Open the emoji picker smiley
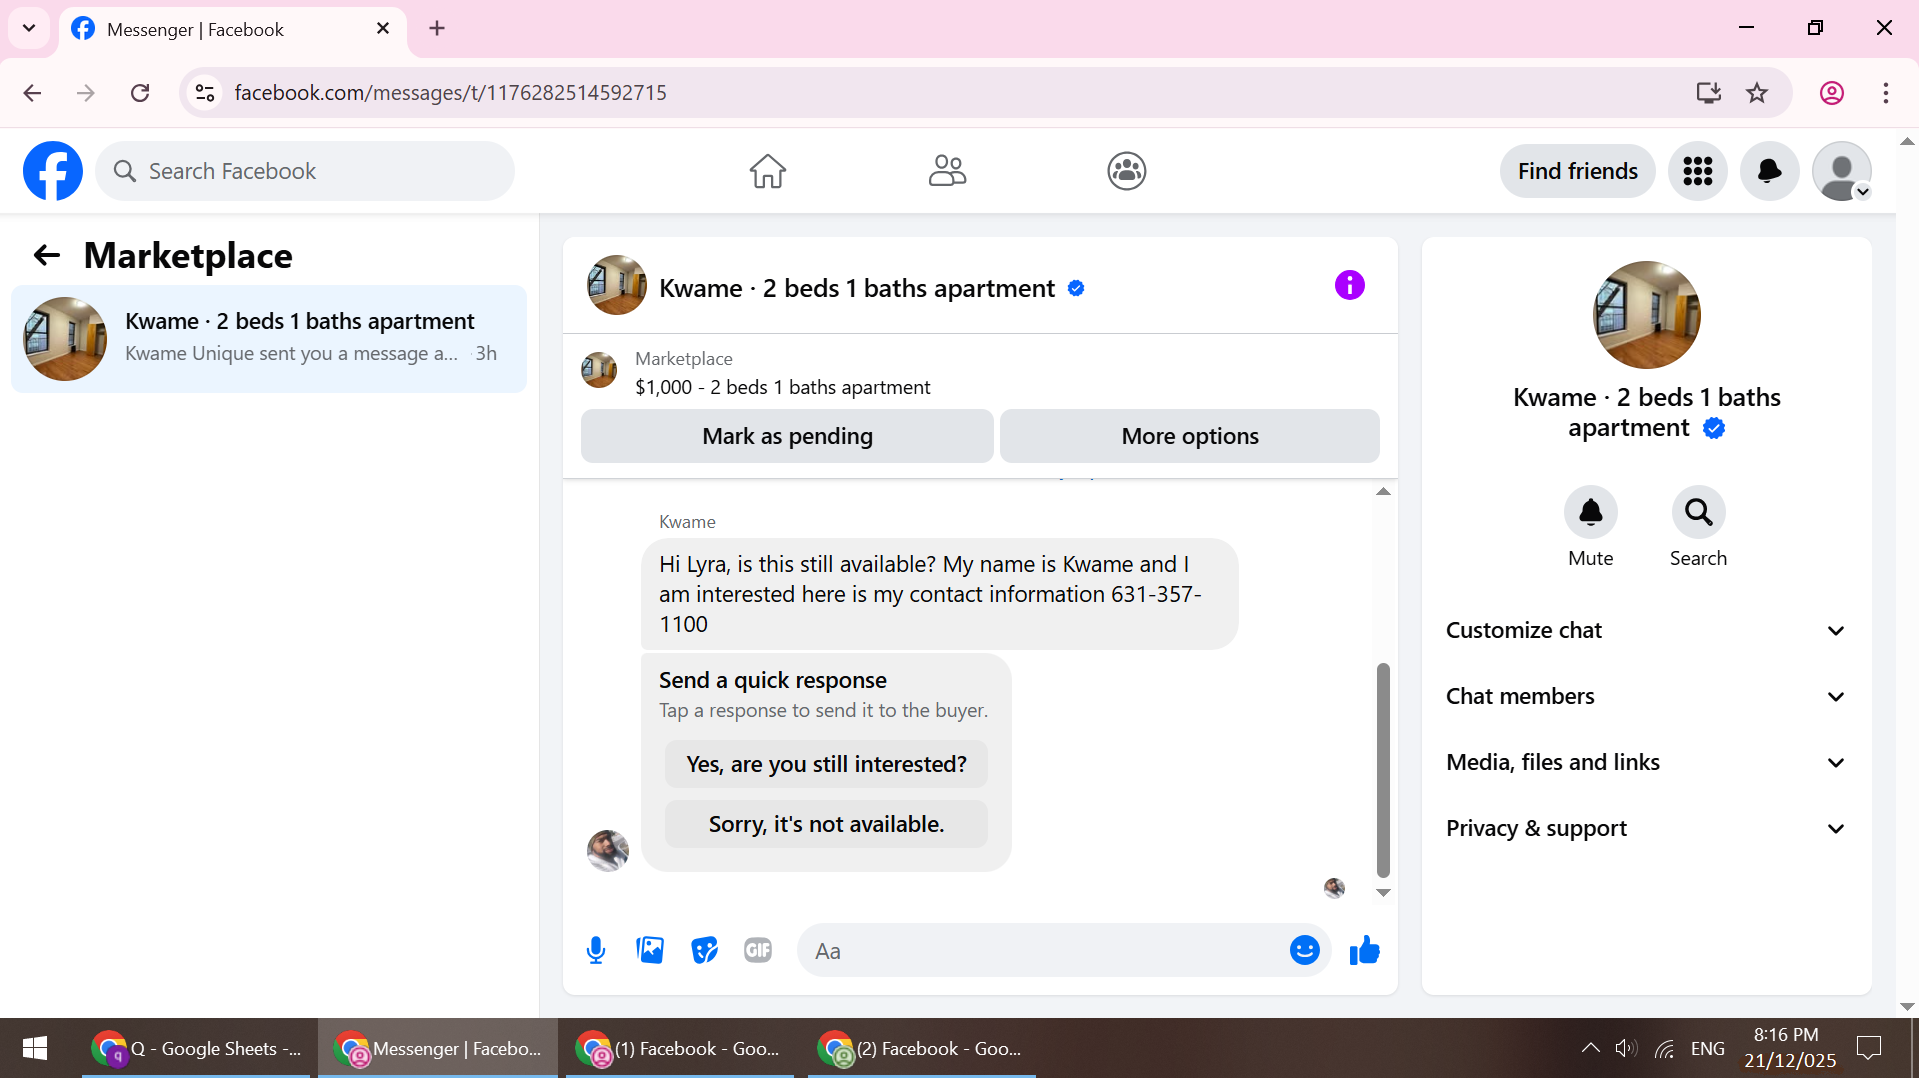This screenshot has width=1919, height=1078. [x=1305, y=950]
